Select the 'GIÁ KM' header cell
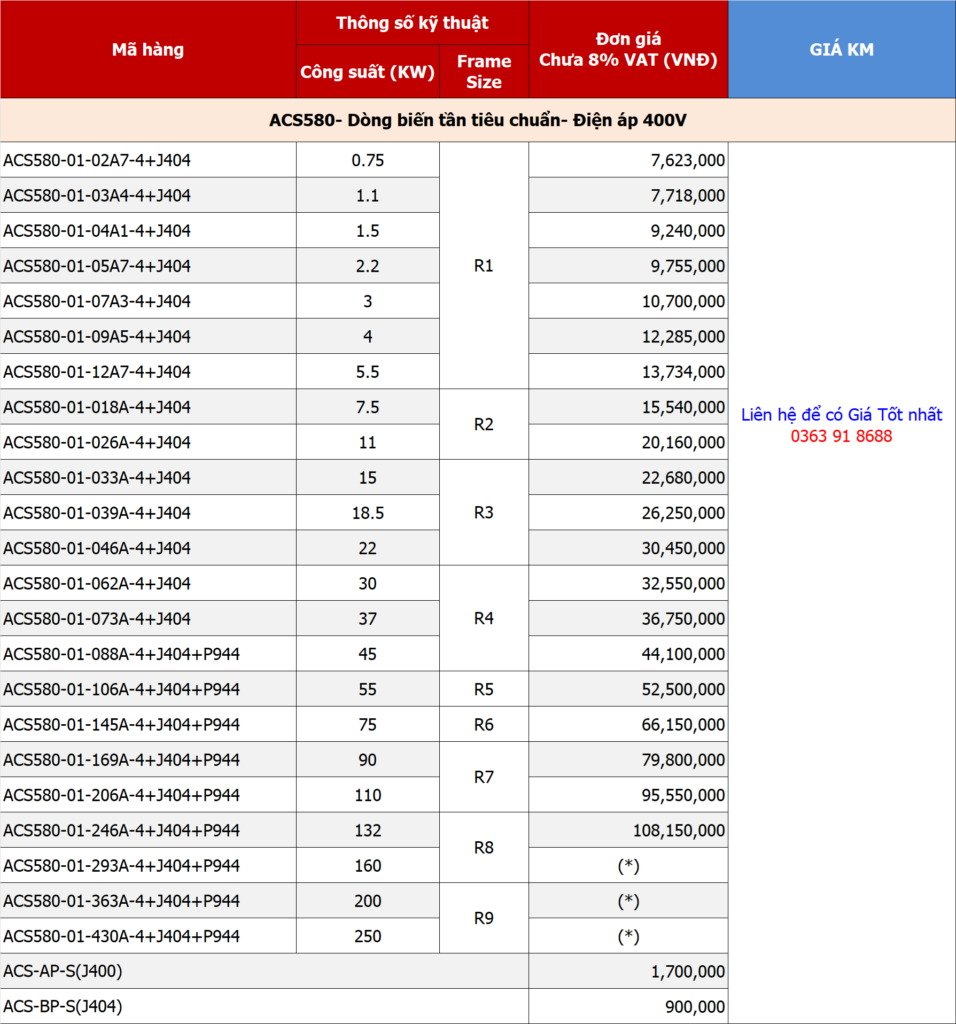Image resolution: width=956 pixels, height=1024 pixels. [x=841, y=49]
